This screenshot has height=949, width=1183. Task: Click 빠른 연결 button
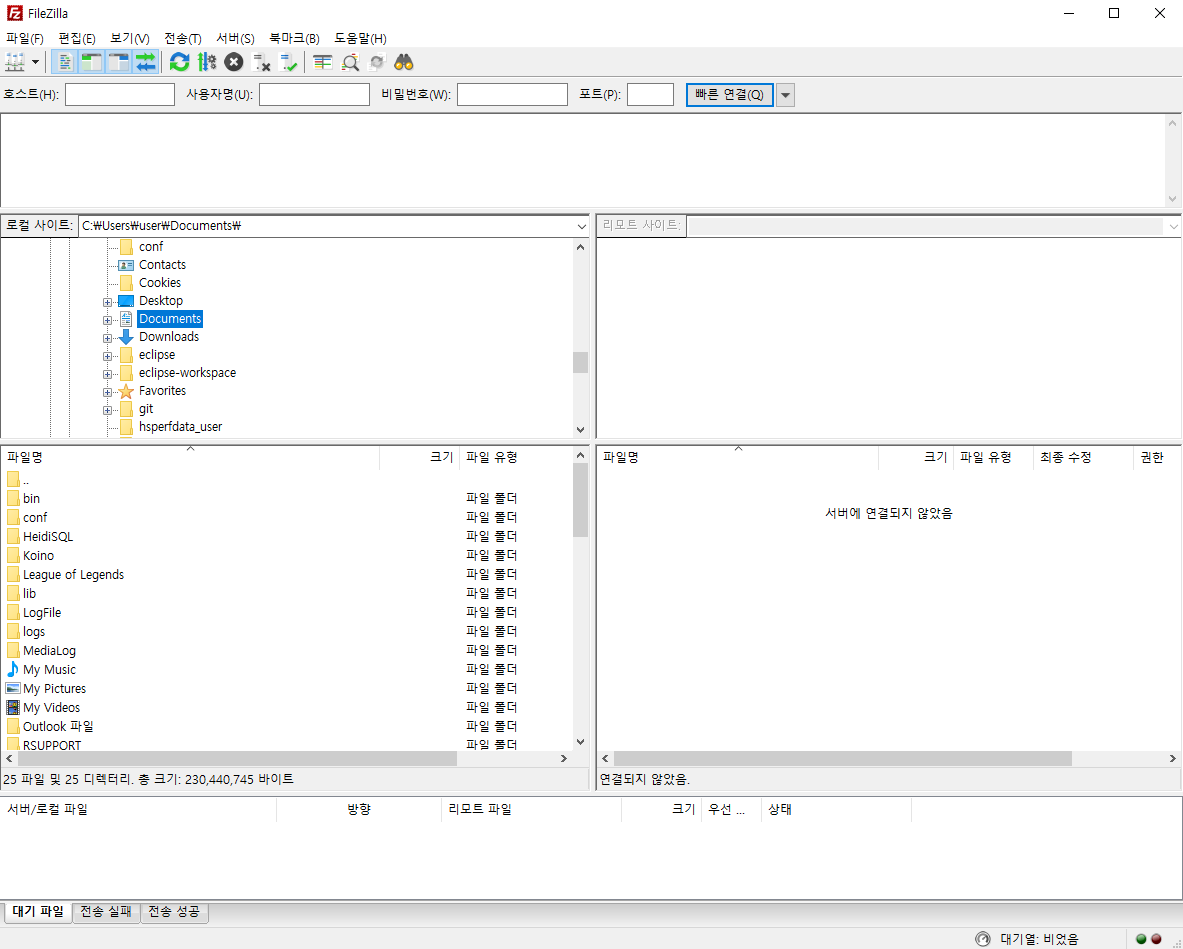[730, 94]
